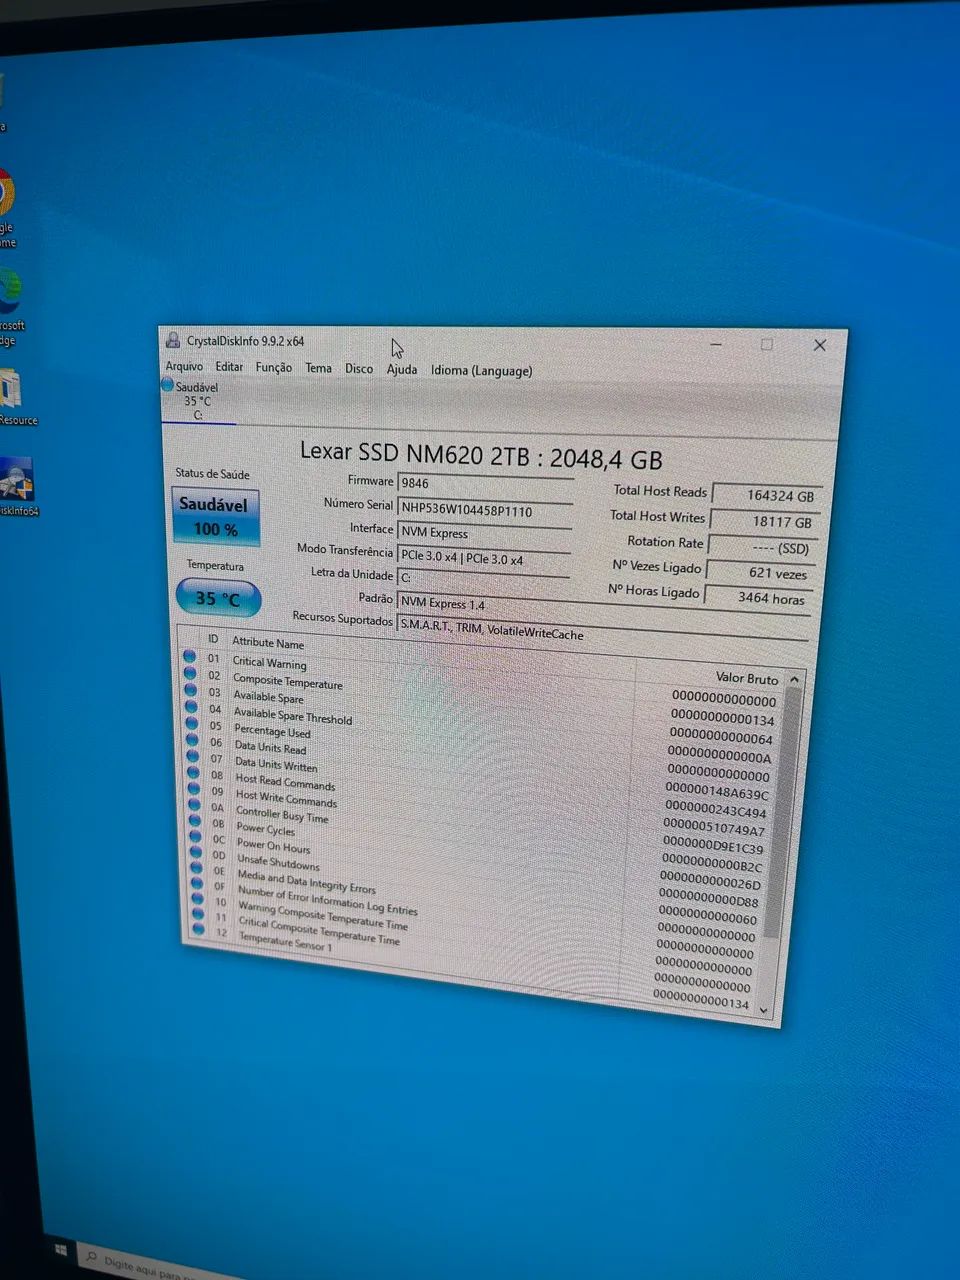The image size is (960, 1280).
Task: Click the Modo Transferência field PCIe 3.0 x4
Action: (x=484, y=557)
